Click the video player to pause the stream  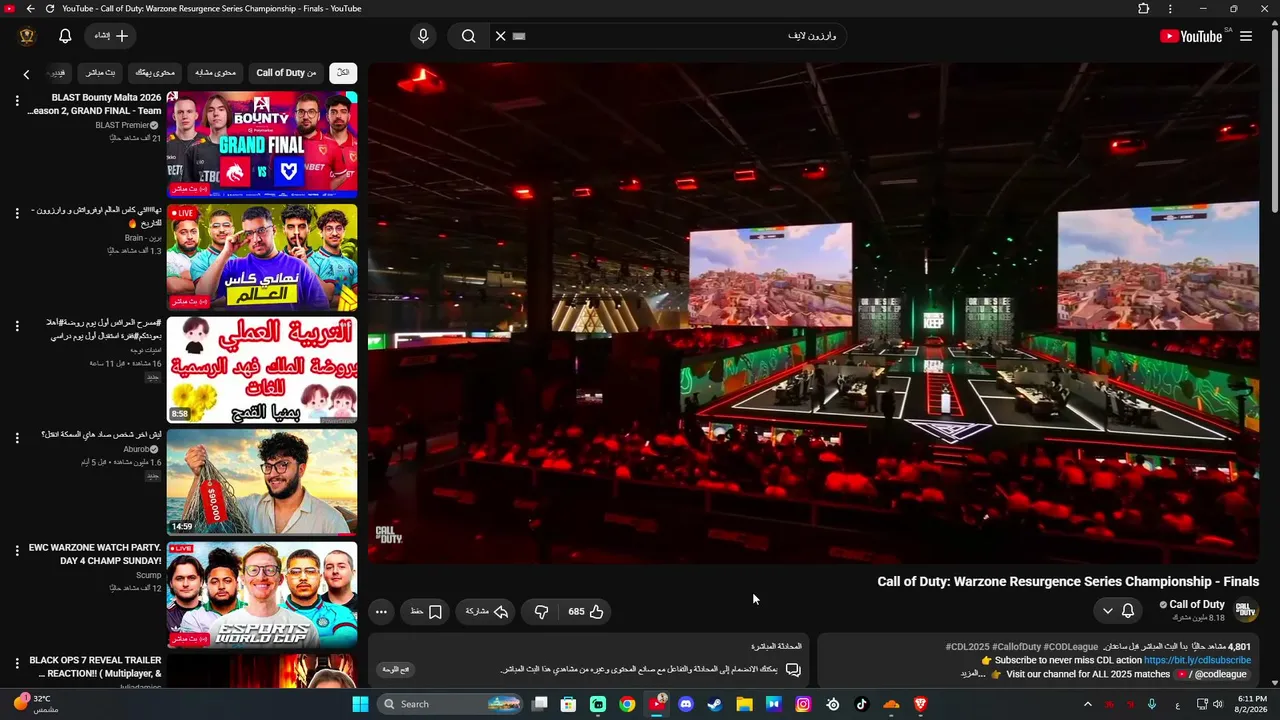(814, 313)
